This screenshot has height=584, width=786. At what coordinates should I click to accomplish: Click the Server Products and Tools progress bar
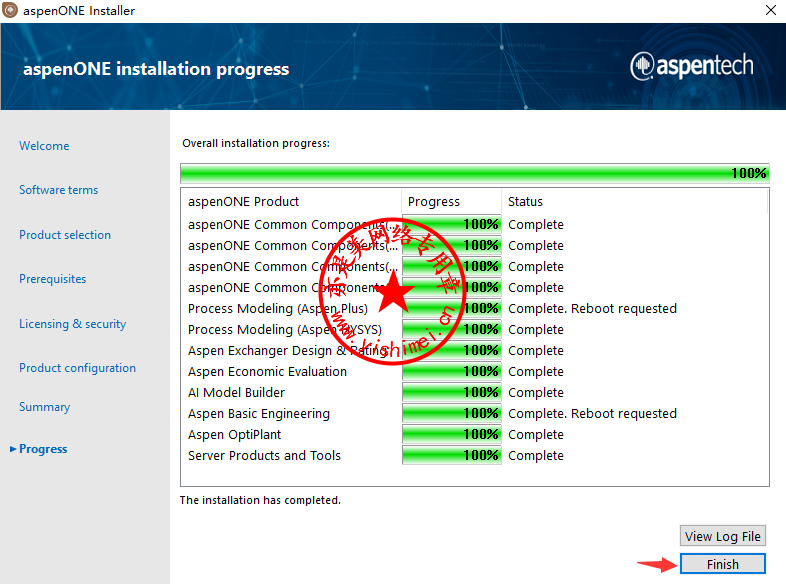452,455
